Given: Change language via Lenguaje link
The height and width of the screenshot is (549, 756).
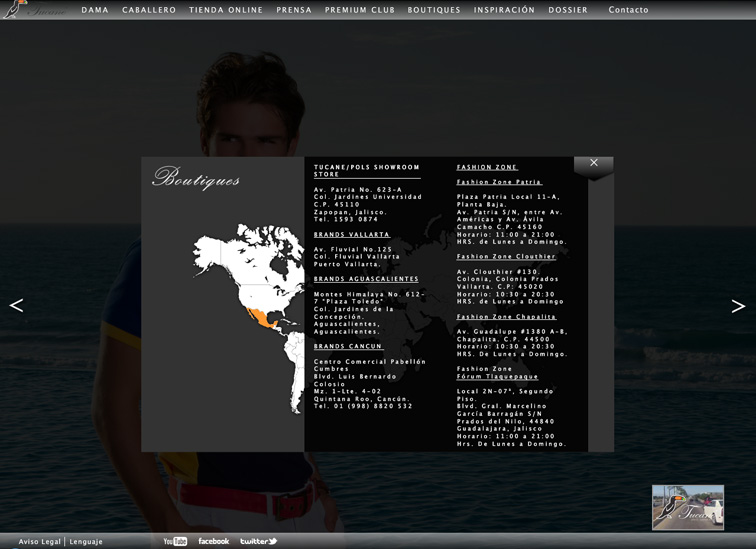Looking at the screenshot, I should coord(86,541).
